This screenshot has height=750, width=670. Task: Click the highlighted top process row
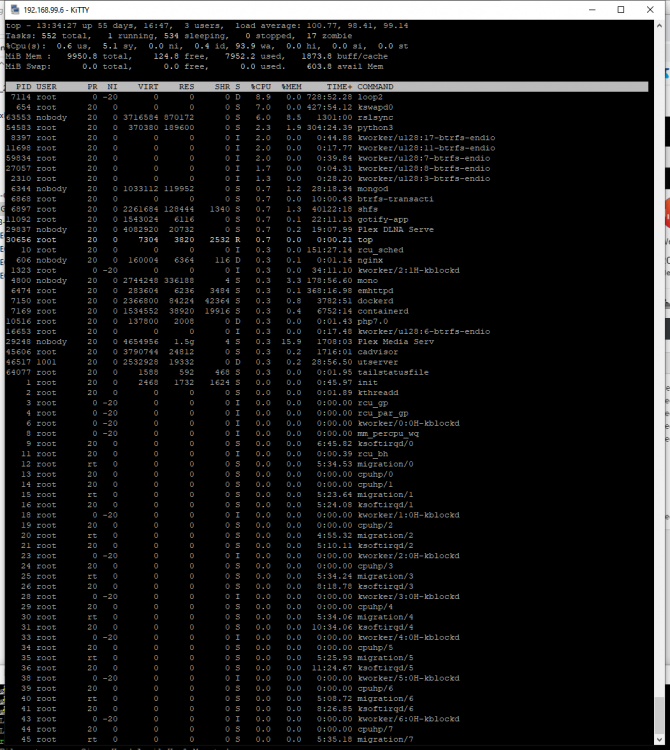point(327,240)
